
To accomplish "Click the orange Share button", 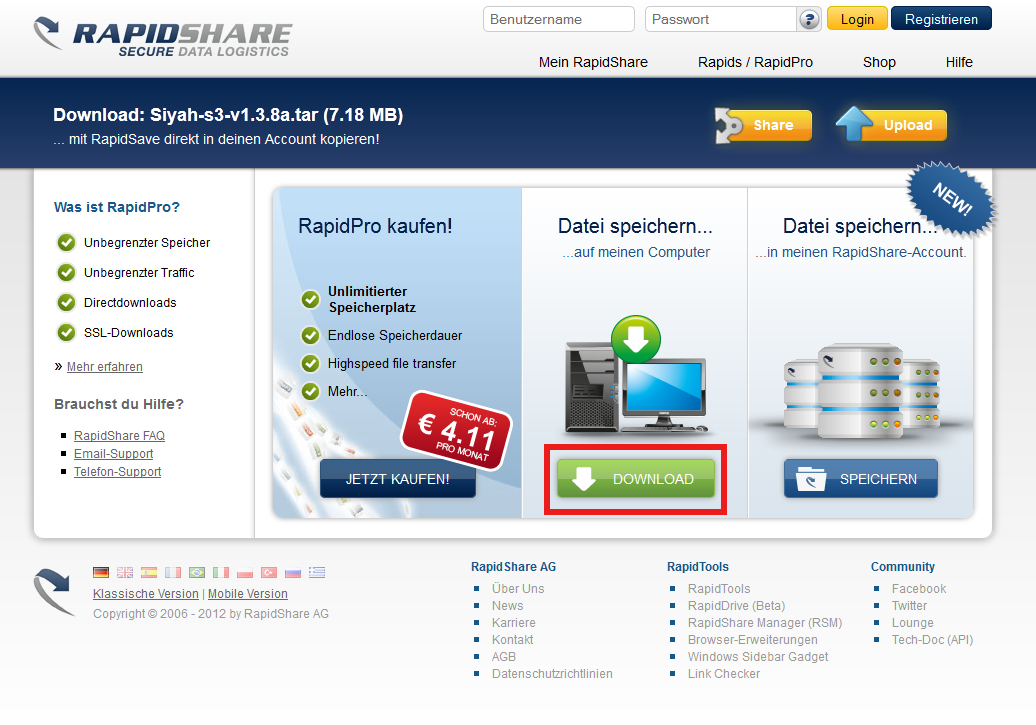I will tap(763, 125).
